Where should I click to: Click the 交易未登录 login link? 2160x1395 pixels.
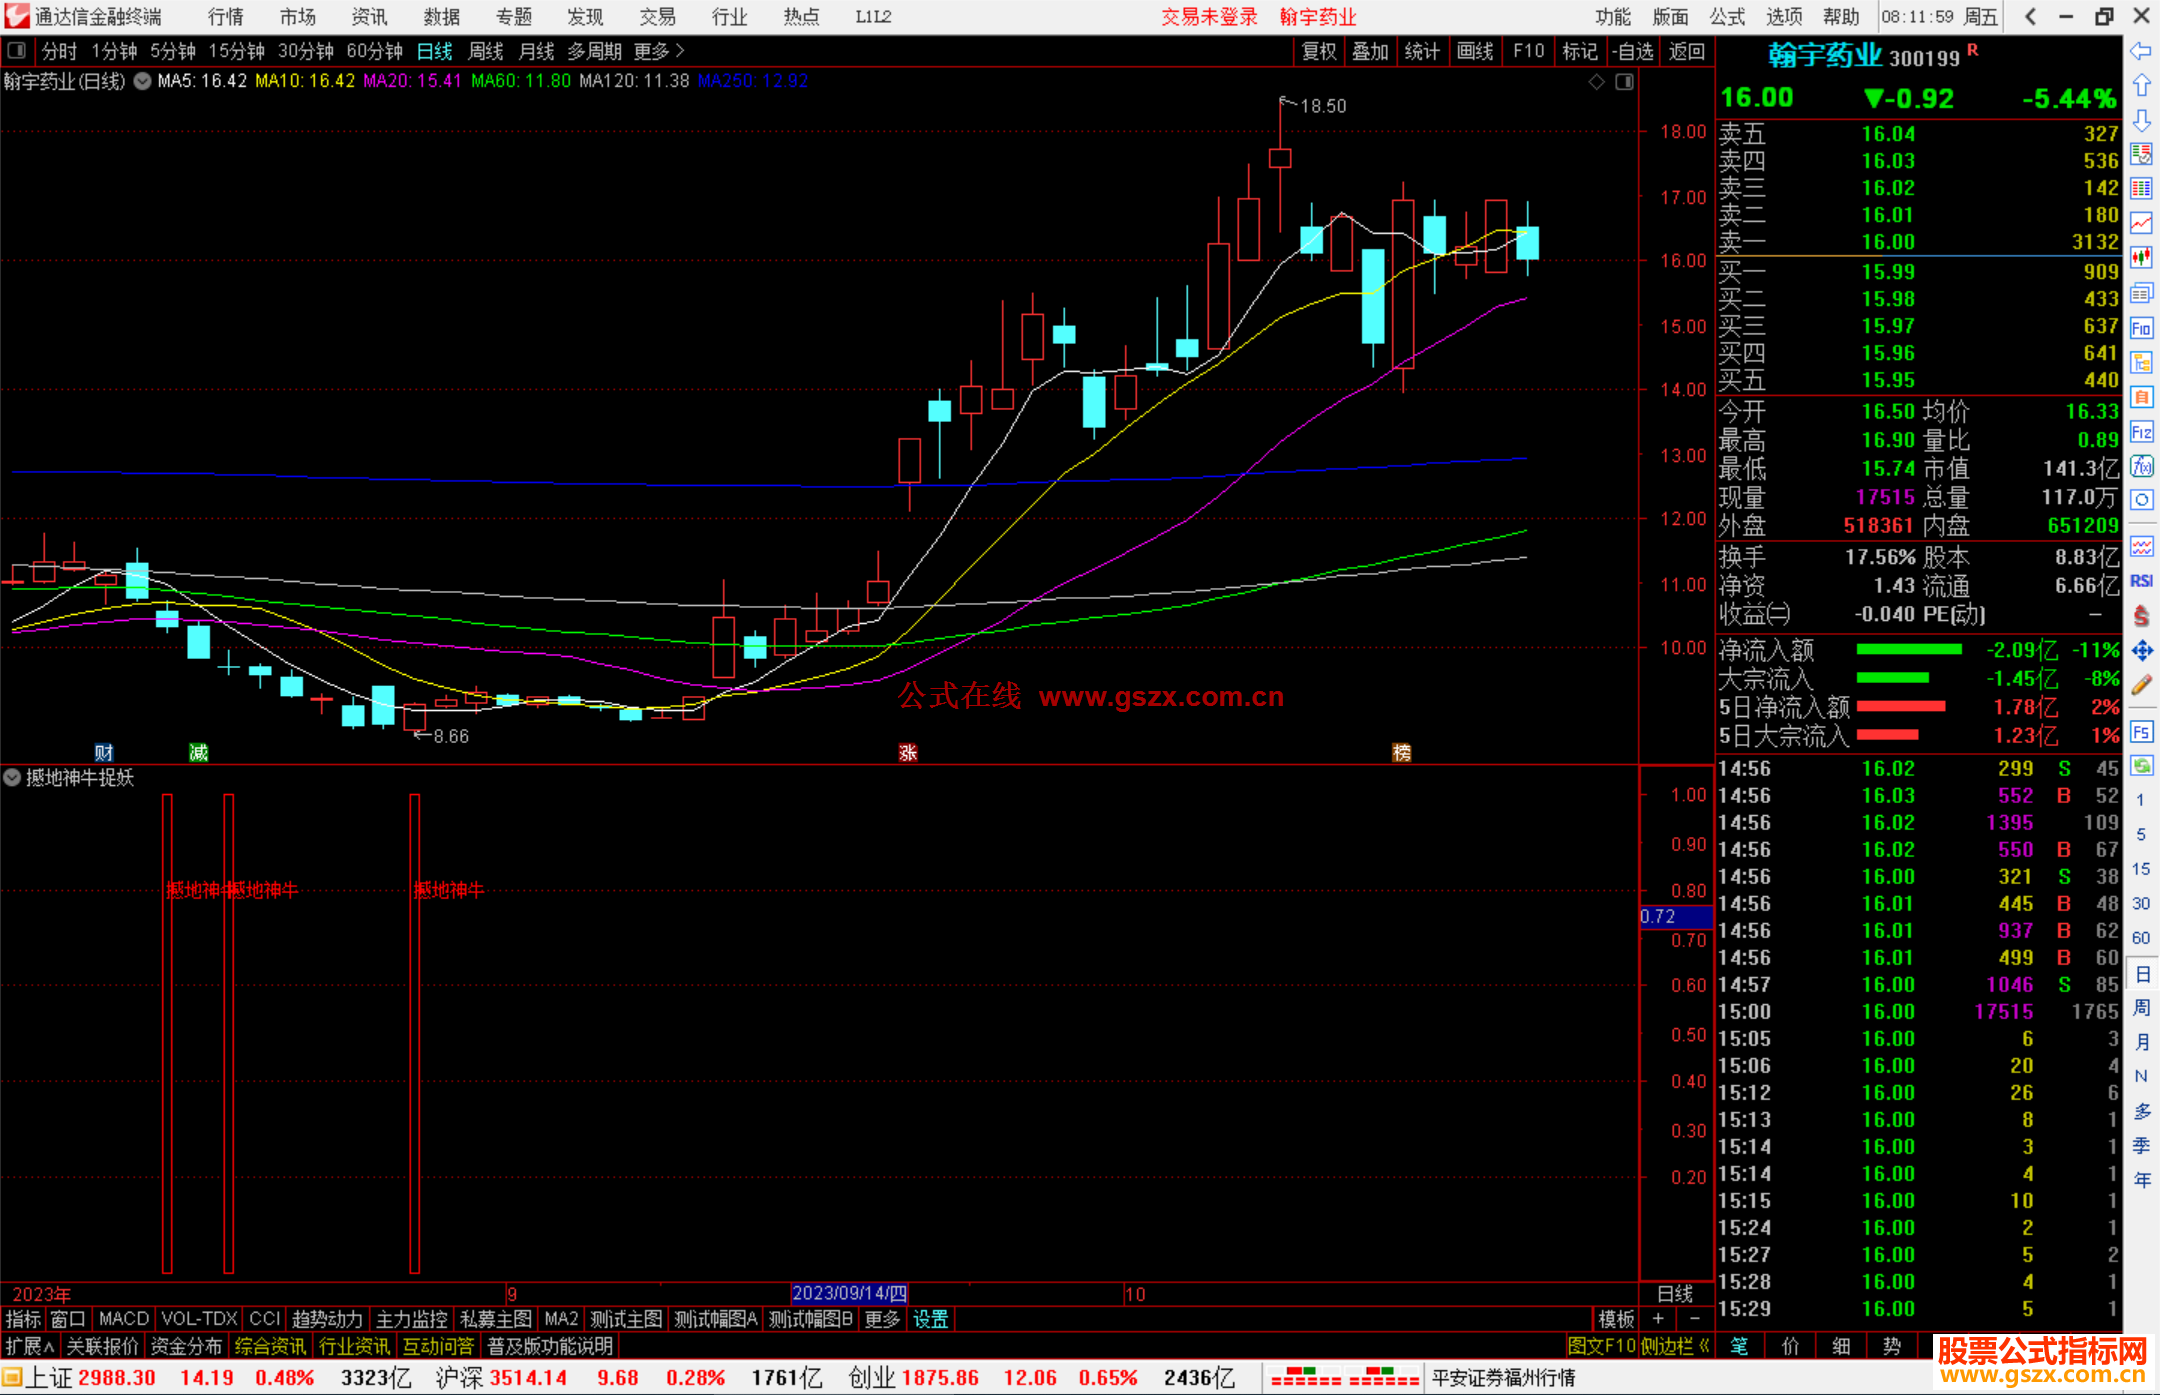coord(1208,16)
